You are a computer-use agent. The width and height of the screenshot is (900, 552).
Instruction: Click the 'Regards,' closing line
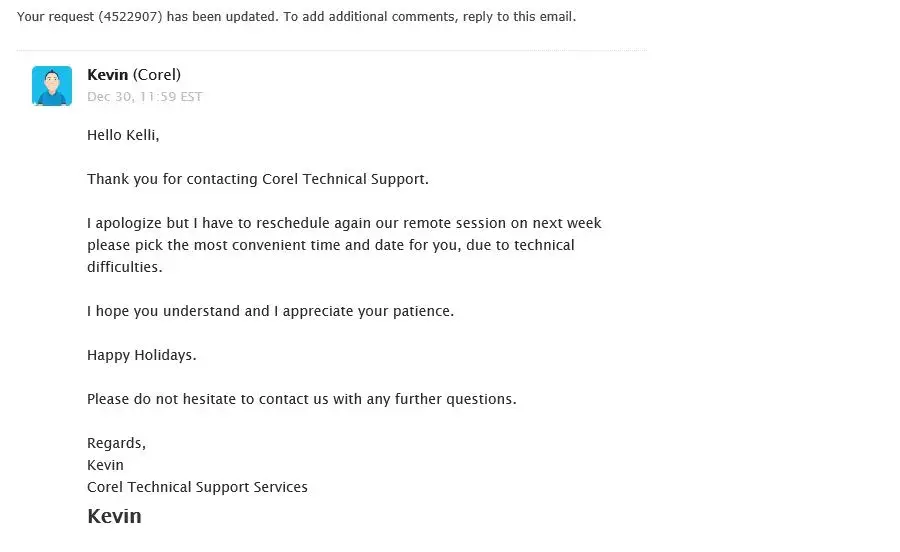click(116, 443)
